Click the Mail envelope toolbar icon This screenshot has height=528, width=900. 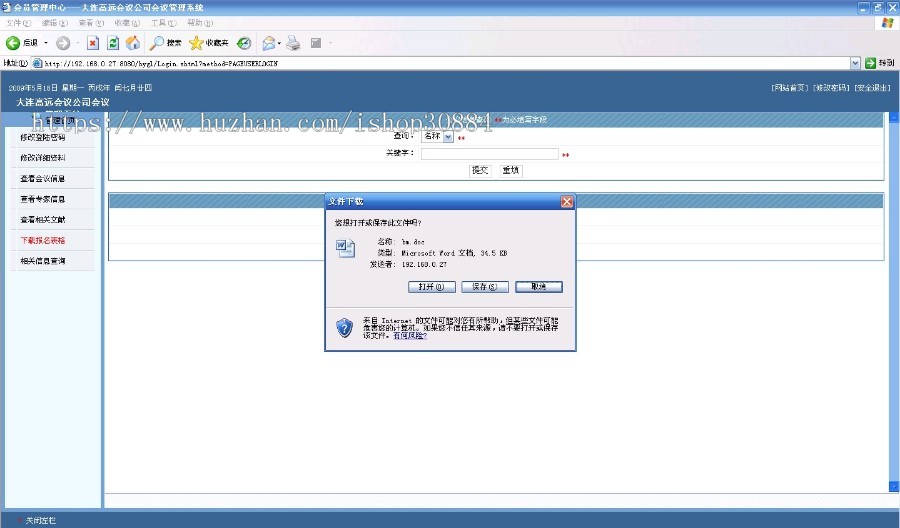268,43
